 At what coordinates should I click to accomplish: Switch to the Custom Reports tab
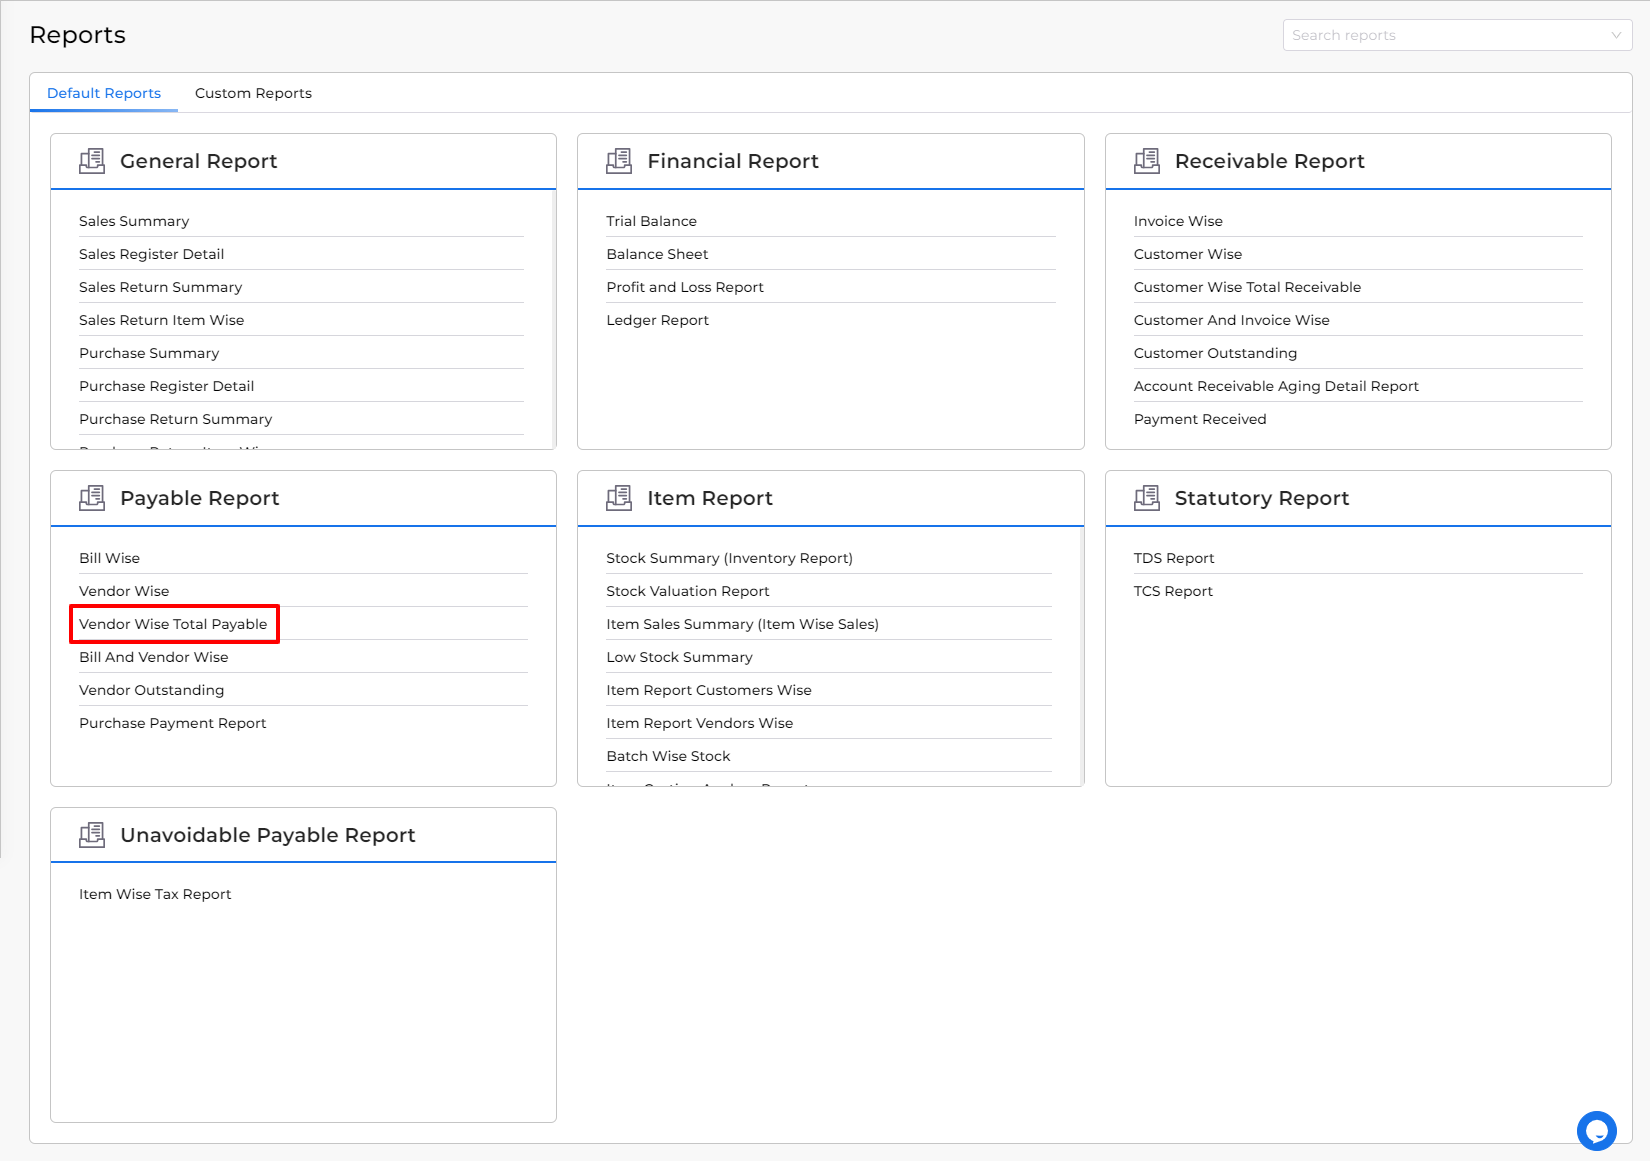(x=253, y=93)
